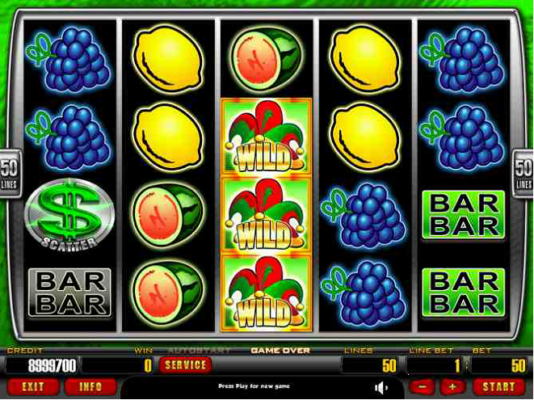Mute the game sound
534x400 pixels.
coord(381,387)
